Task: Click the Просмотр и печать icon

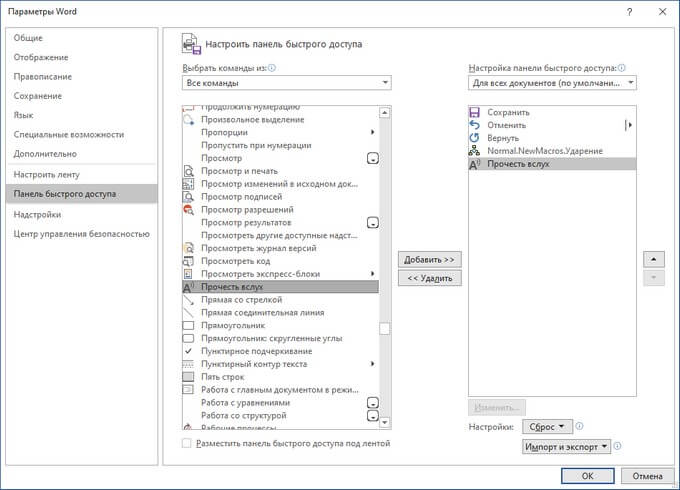Action: 189,171
